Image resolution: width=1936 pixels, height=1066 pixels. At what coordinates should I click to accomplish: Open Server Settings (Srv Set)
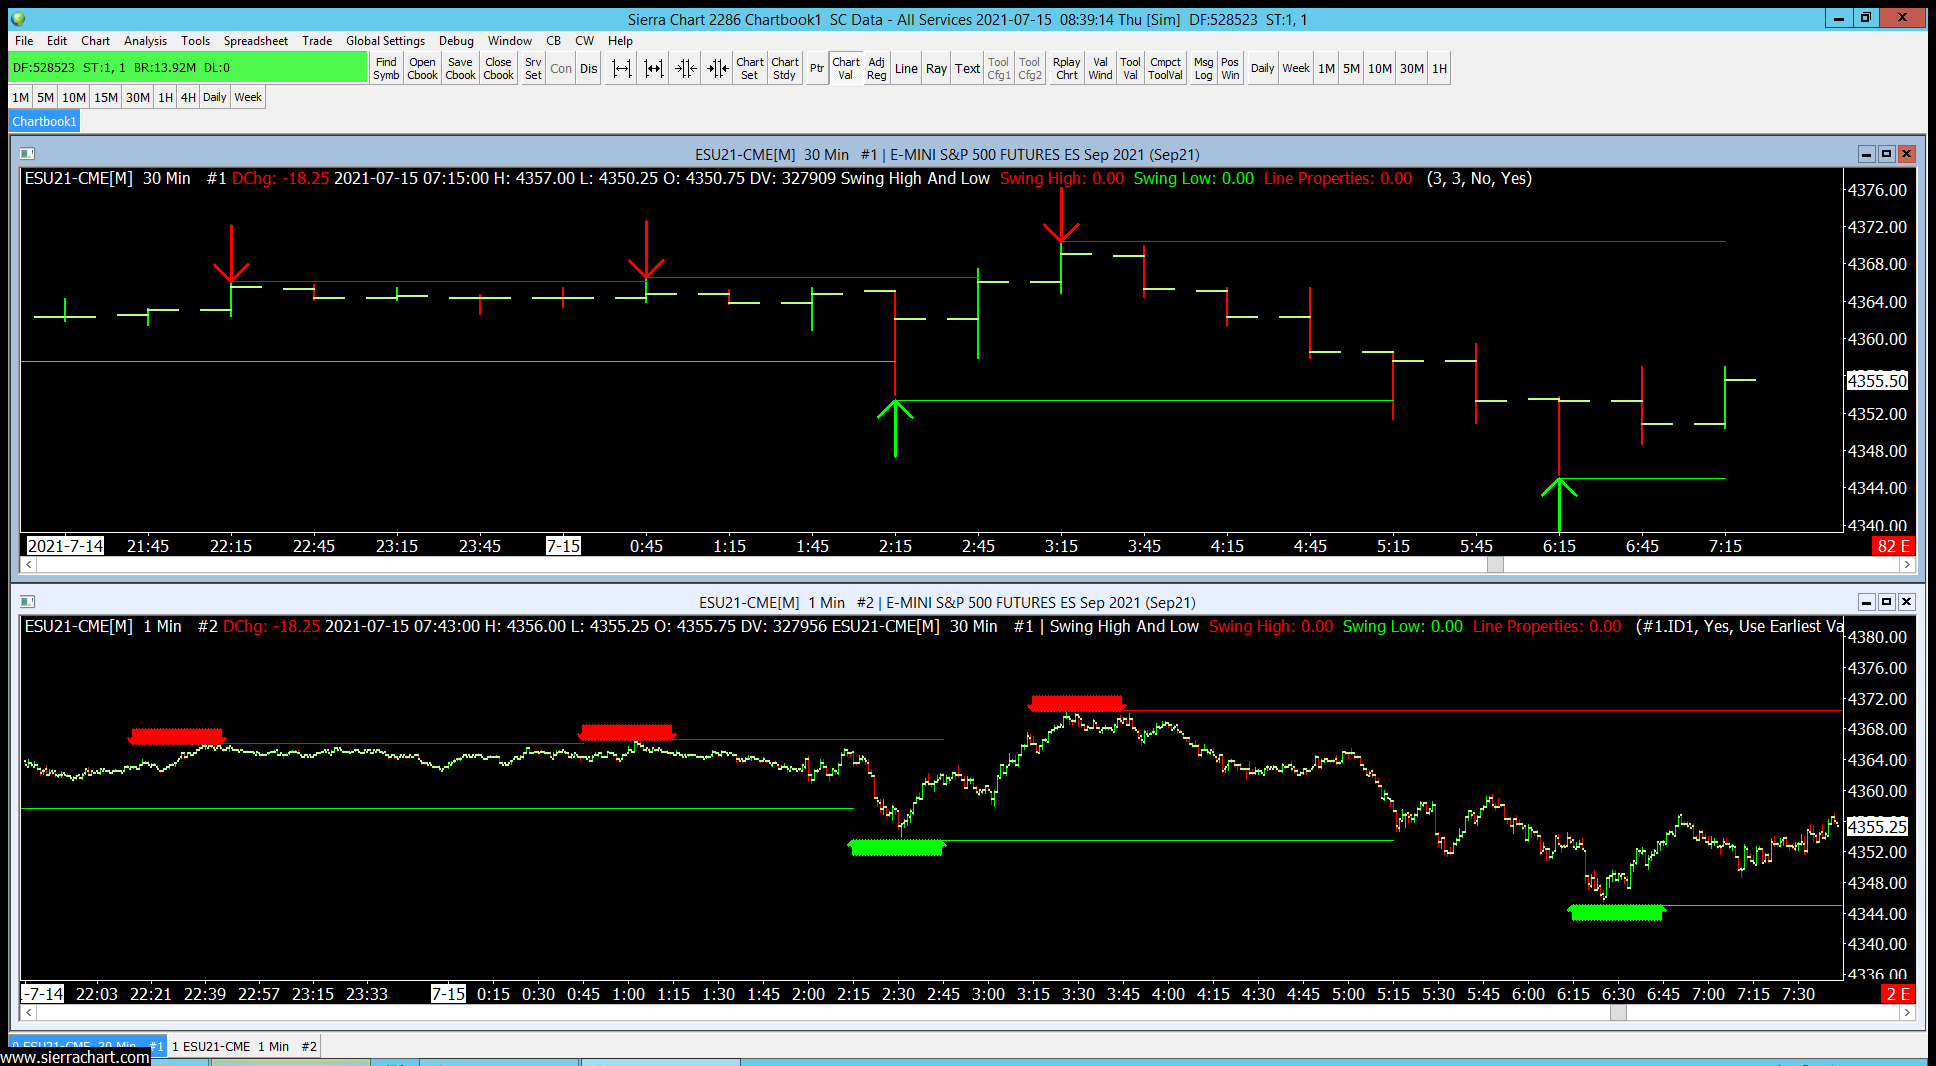point(533,68)
